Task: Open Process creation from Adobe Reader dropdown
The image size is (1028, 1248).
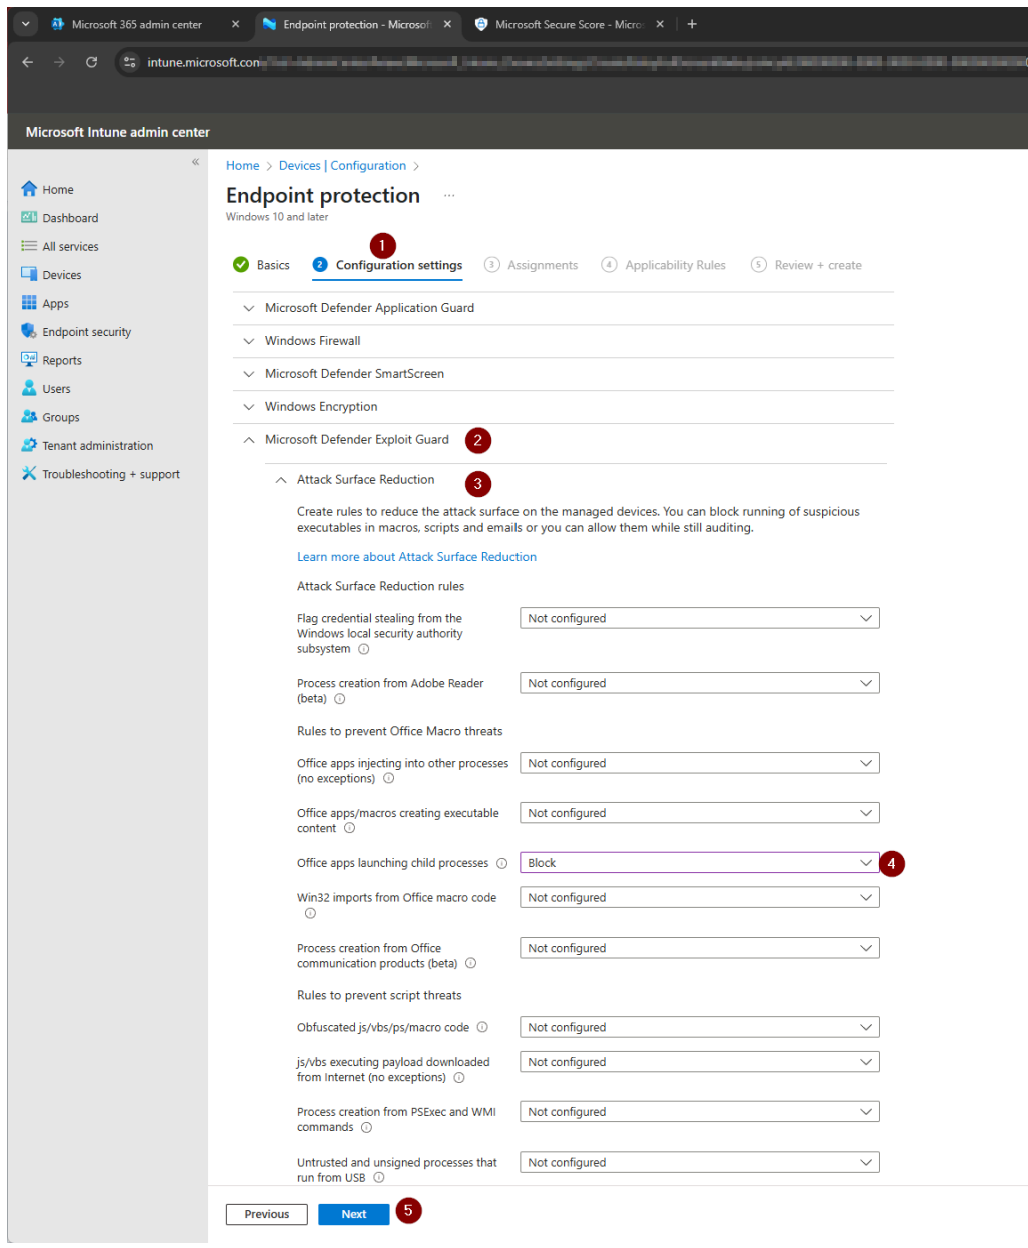Action: (700, 683)
